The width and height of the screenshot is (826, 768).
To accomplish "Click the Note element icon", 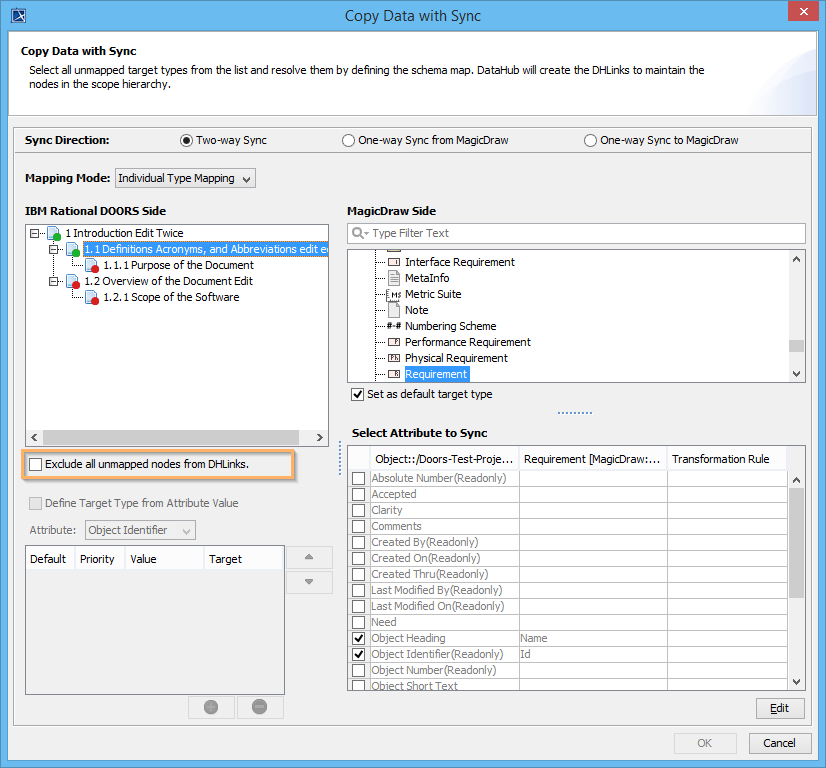I will tap(394, 310).
